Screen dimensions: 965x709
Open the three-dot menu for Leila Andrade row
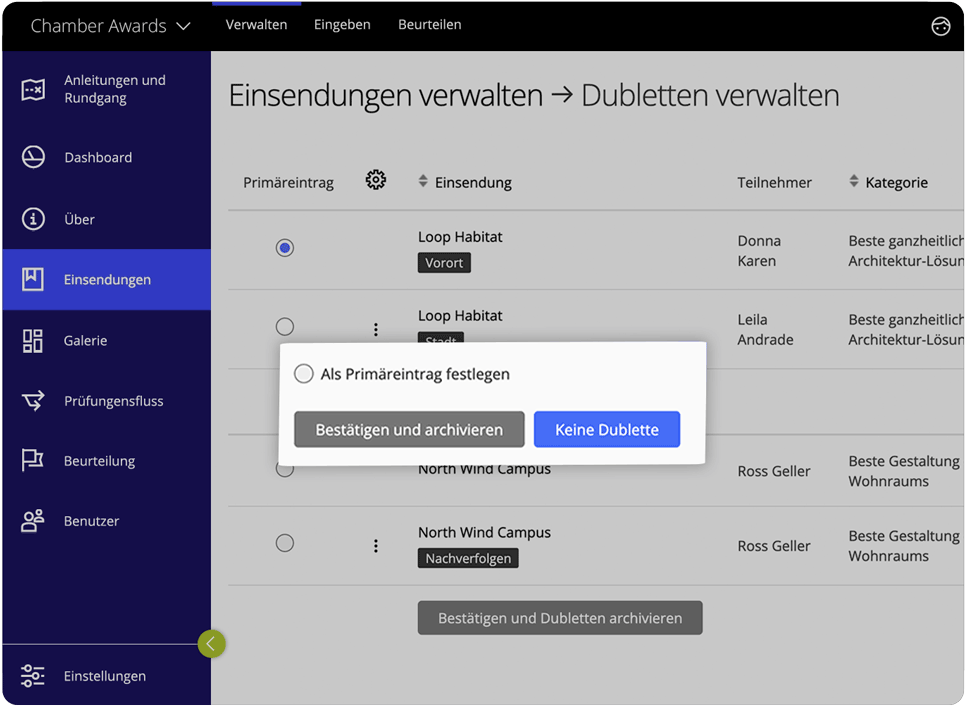coord(375,329)
